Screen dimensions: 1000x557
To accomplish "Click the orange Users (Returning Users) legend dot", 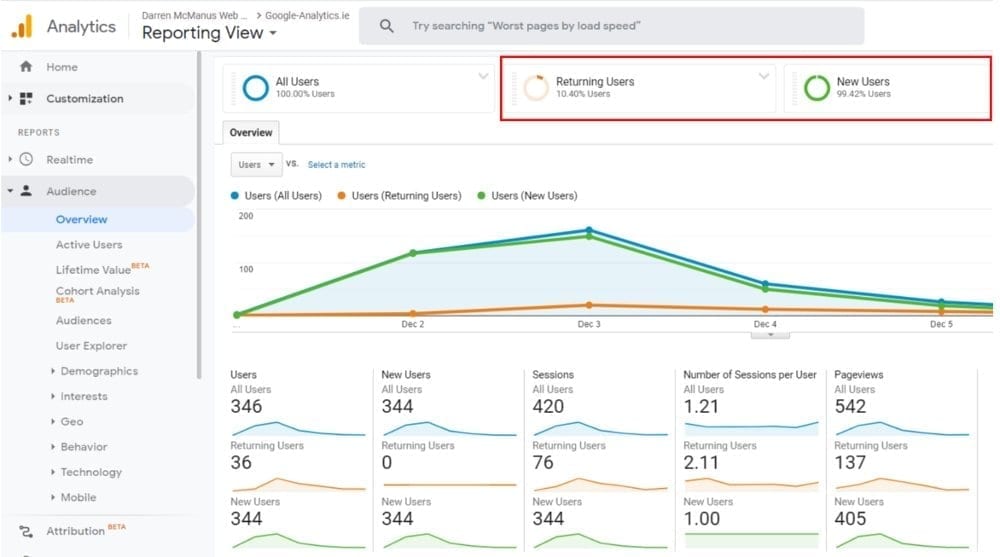I will [x=342, y=196].
